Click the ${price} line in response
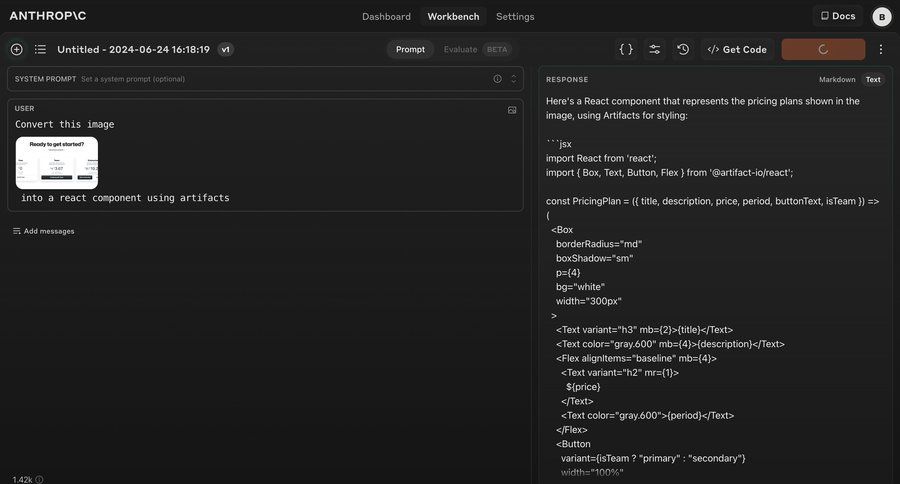 pos(583,387)
